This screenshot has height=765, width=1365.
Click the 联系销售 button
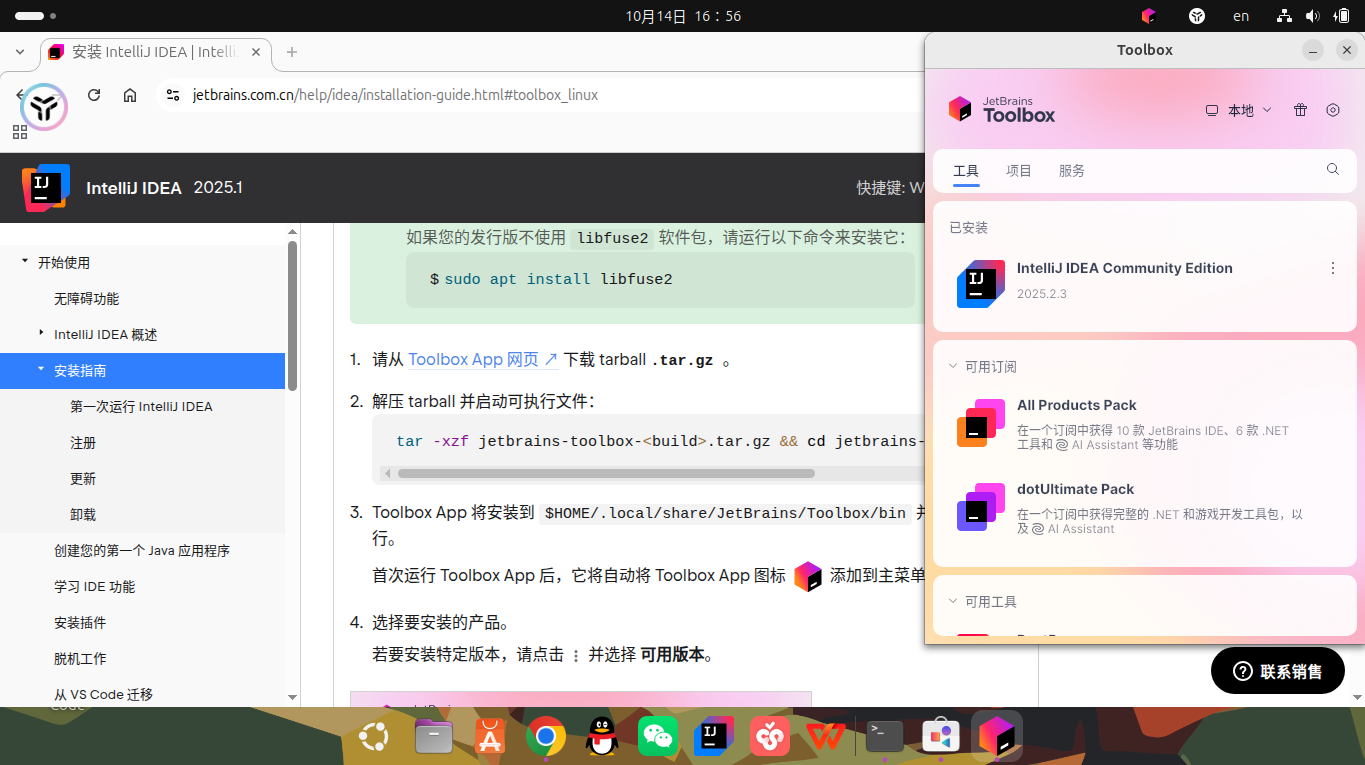[x=1278, y=671]
